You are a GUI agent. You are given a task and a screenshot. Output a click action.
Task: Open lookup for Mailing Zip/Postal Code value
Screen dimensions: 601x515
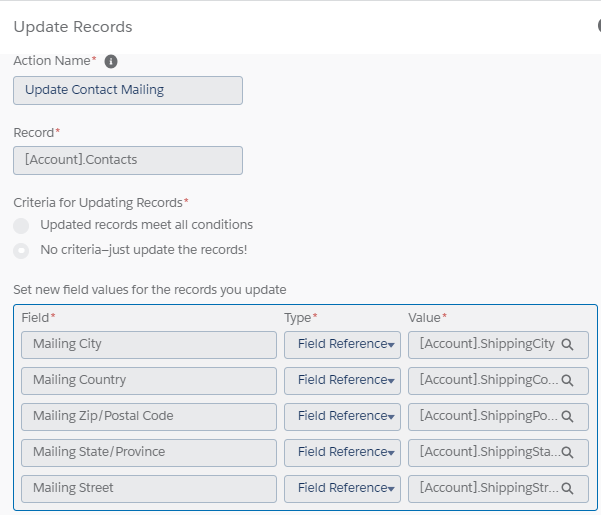point(567,417)
